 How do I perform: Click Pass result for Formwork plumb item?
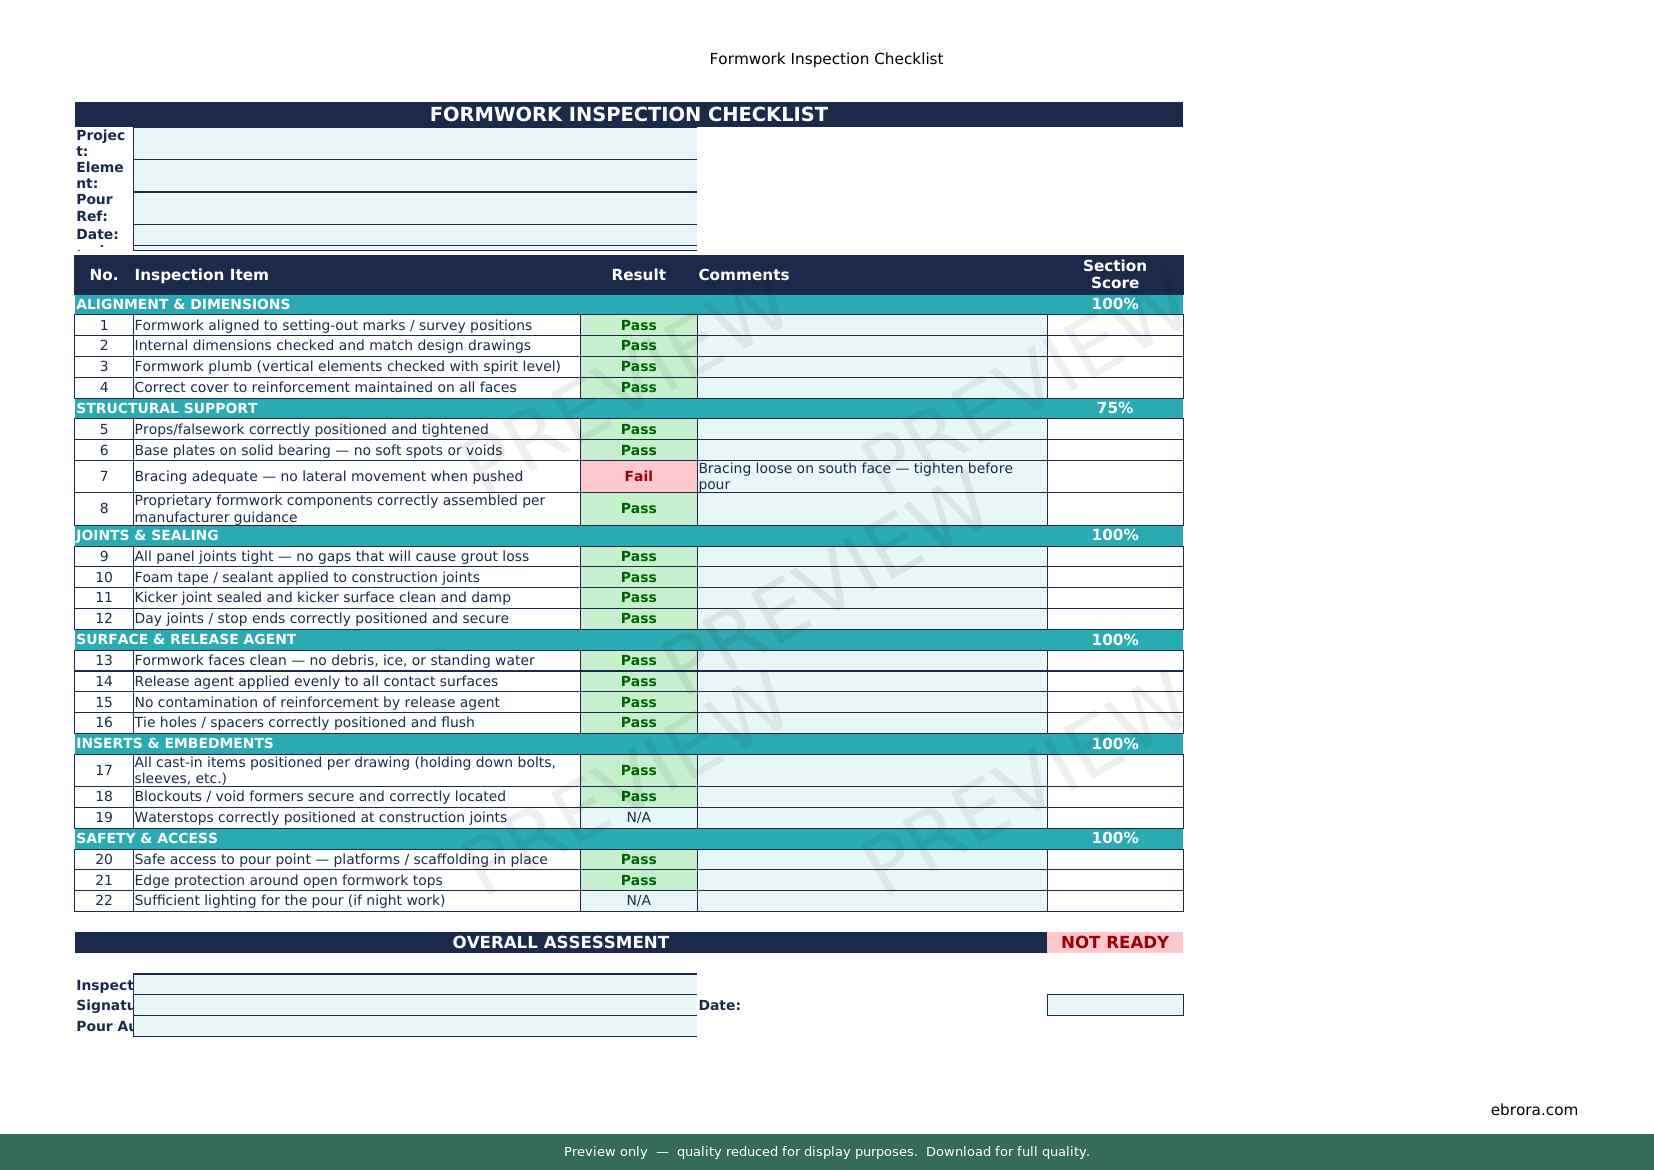[638, 366]
